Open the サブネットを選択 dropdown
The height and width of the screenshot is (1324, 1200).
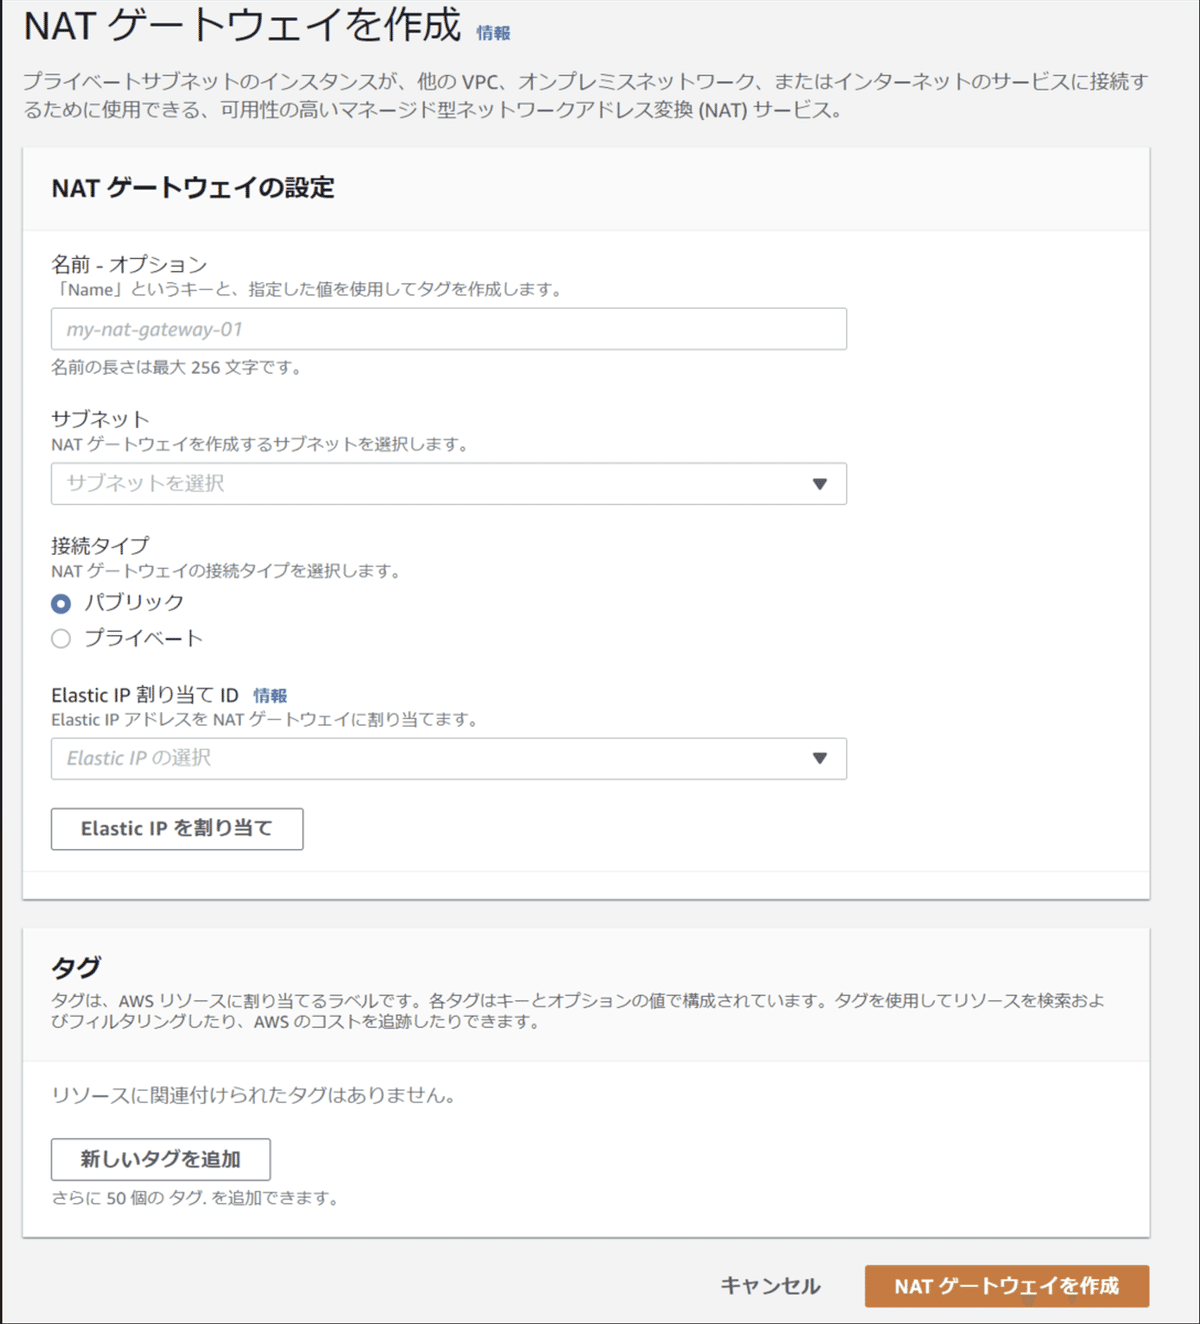[x=449, y=484]
